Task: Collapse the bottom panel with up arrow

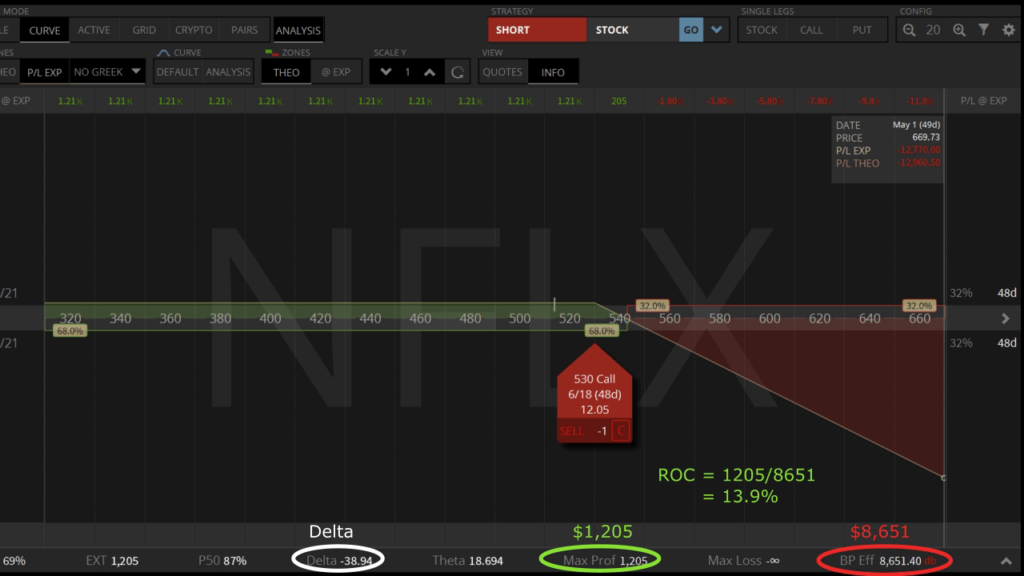Action: click(x=1007, y=561)
